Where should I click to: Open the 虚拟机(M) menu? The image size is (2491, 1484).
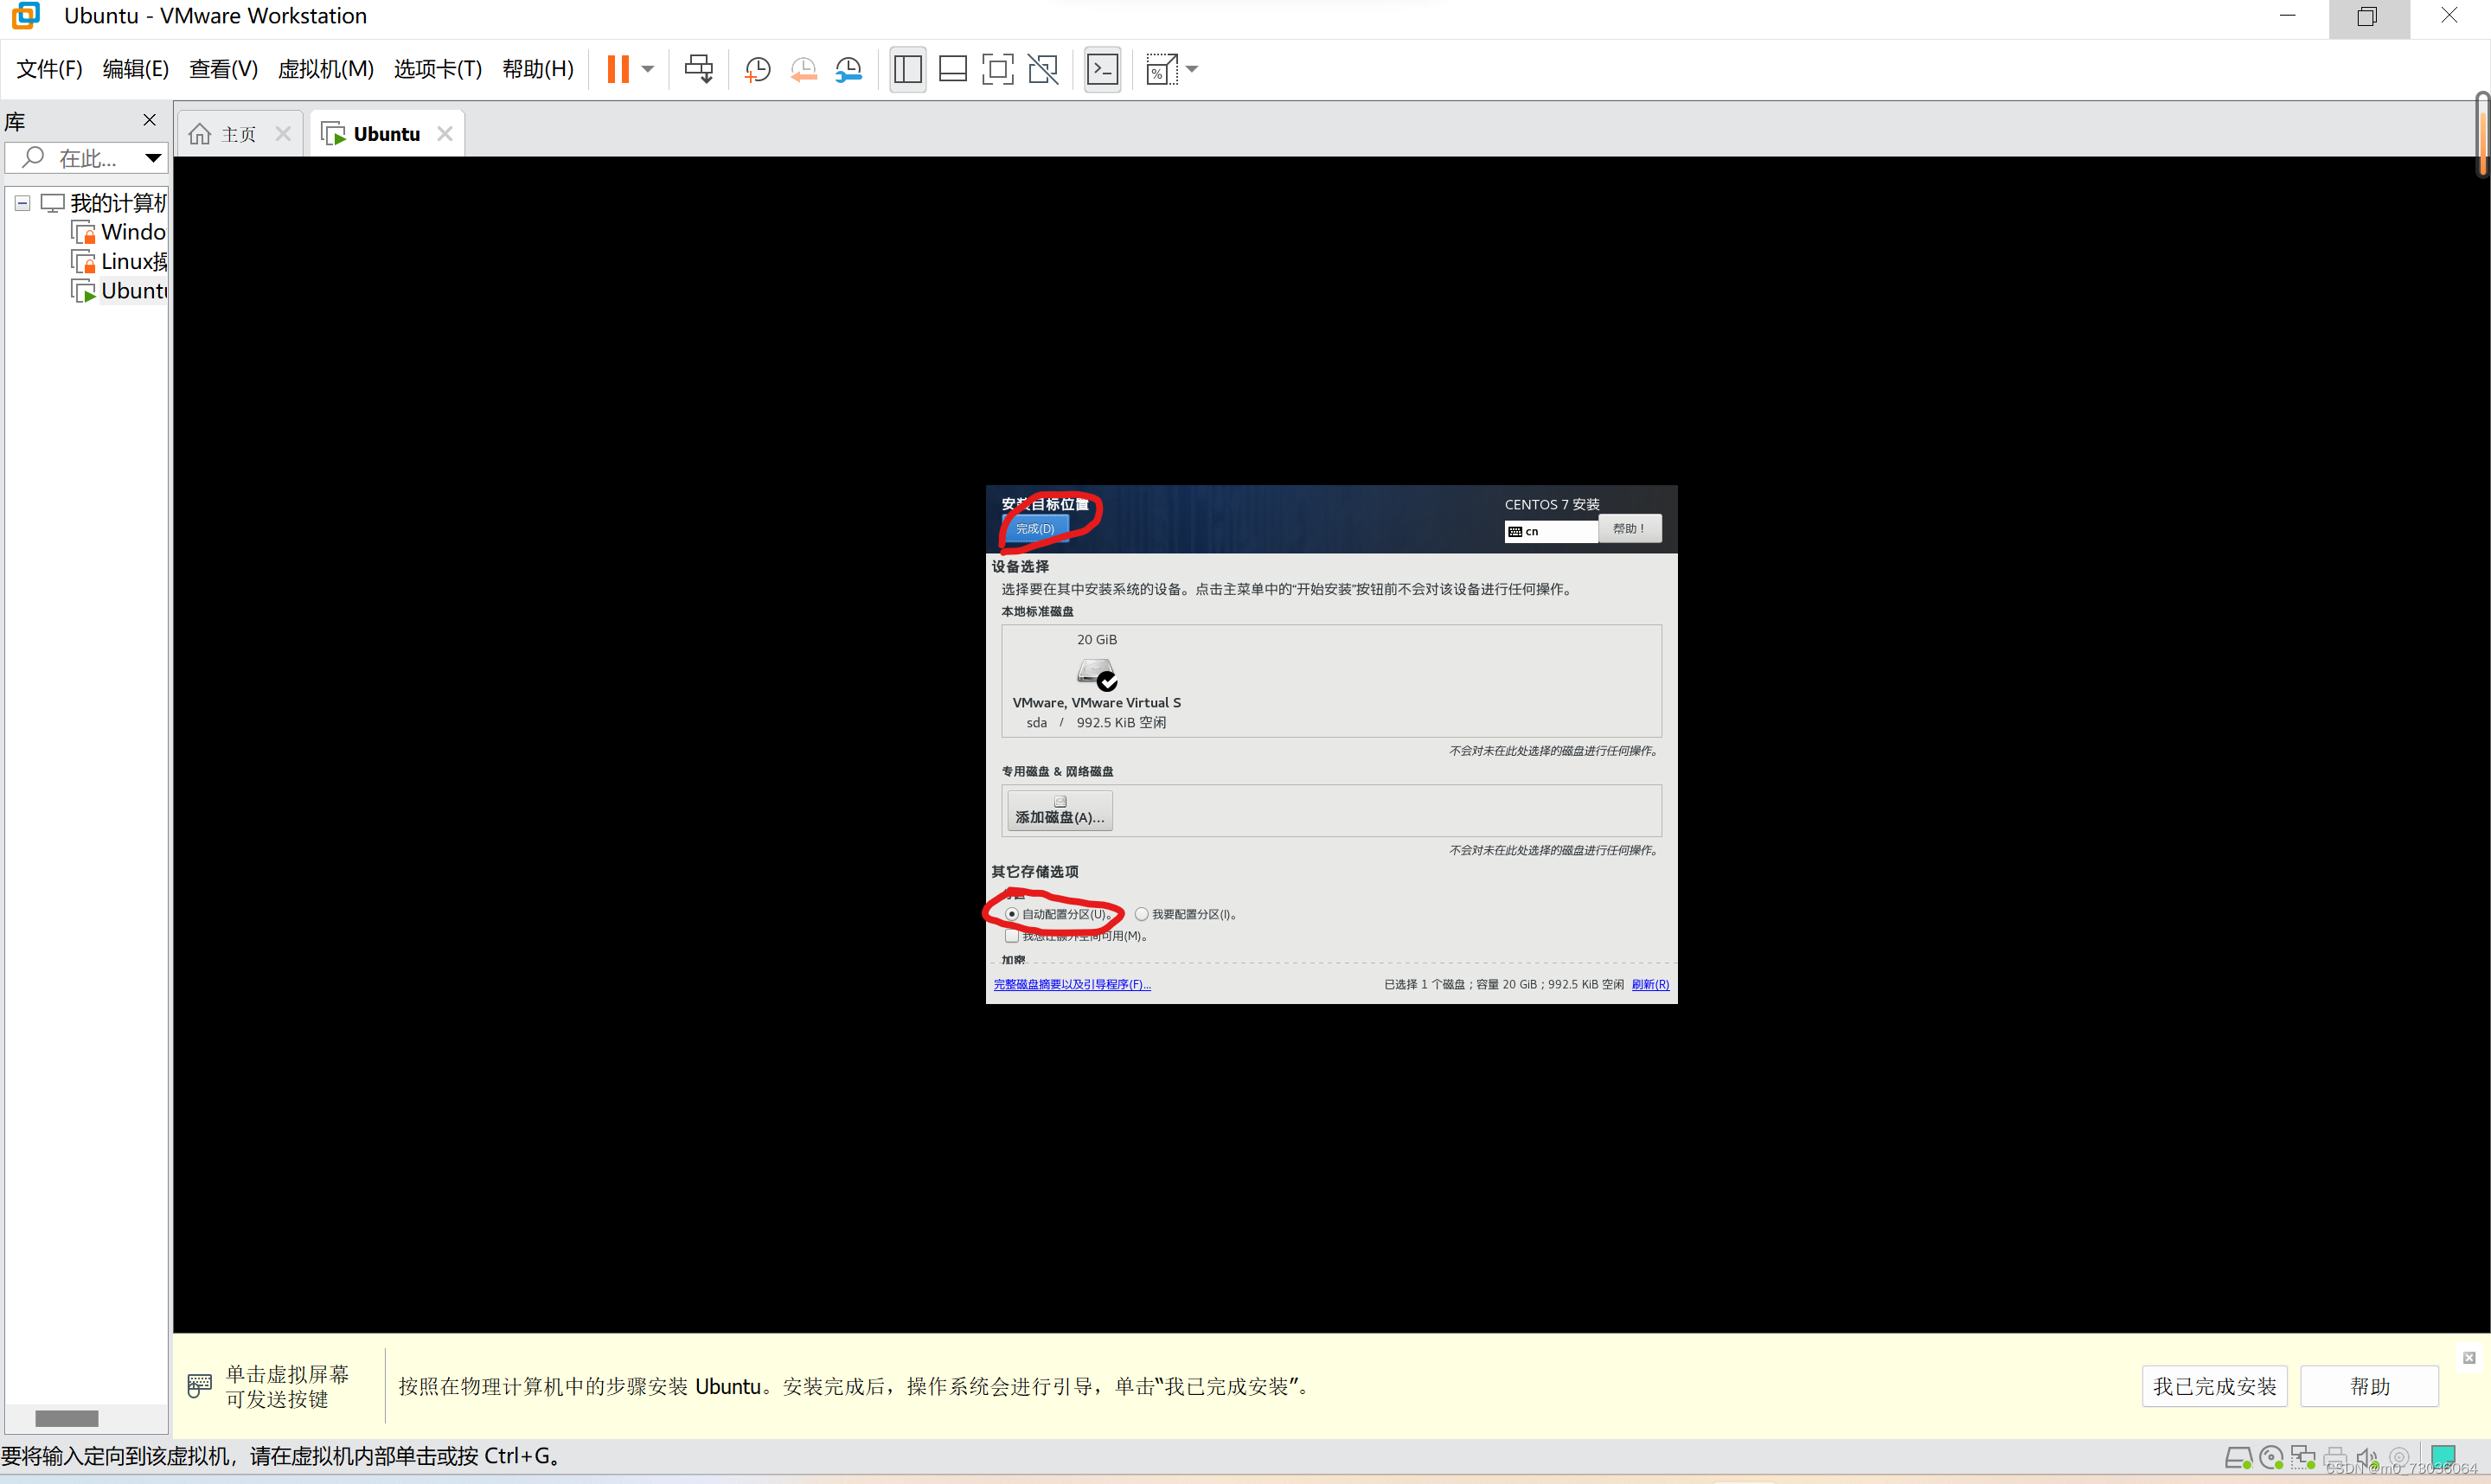325,69
